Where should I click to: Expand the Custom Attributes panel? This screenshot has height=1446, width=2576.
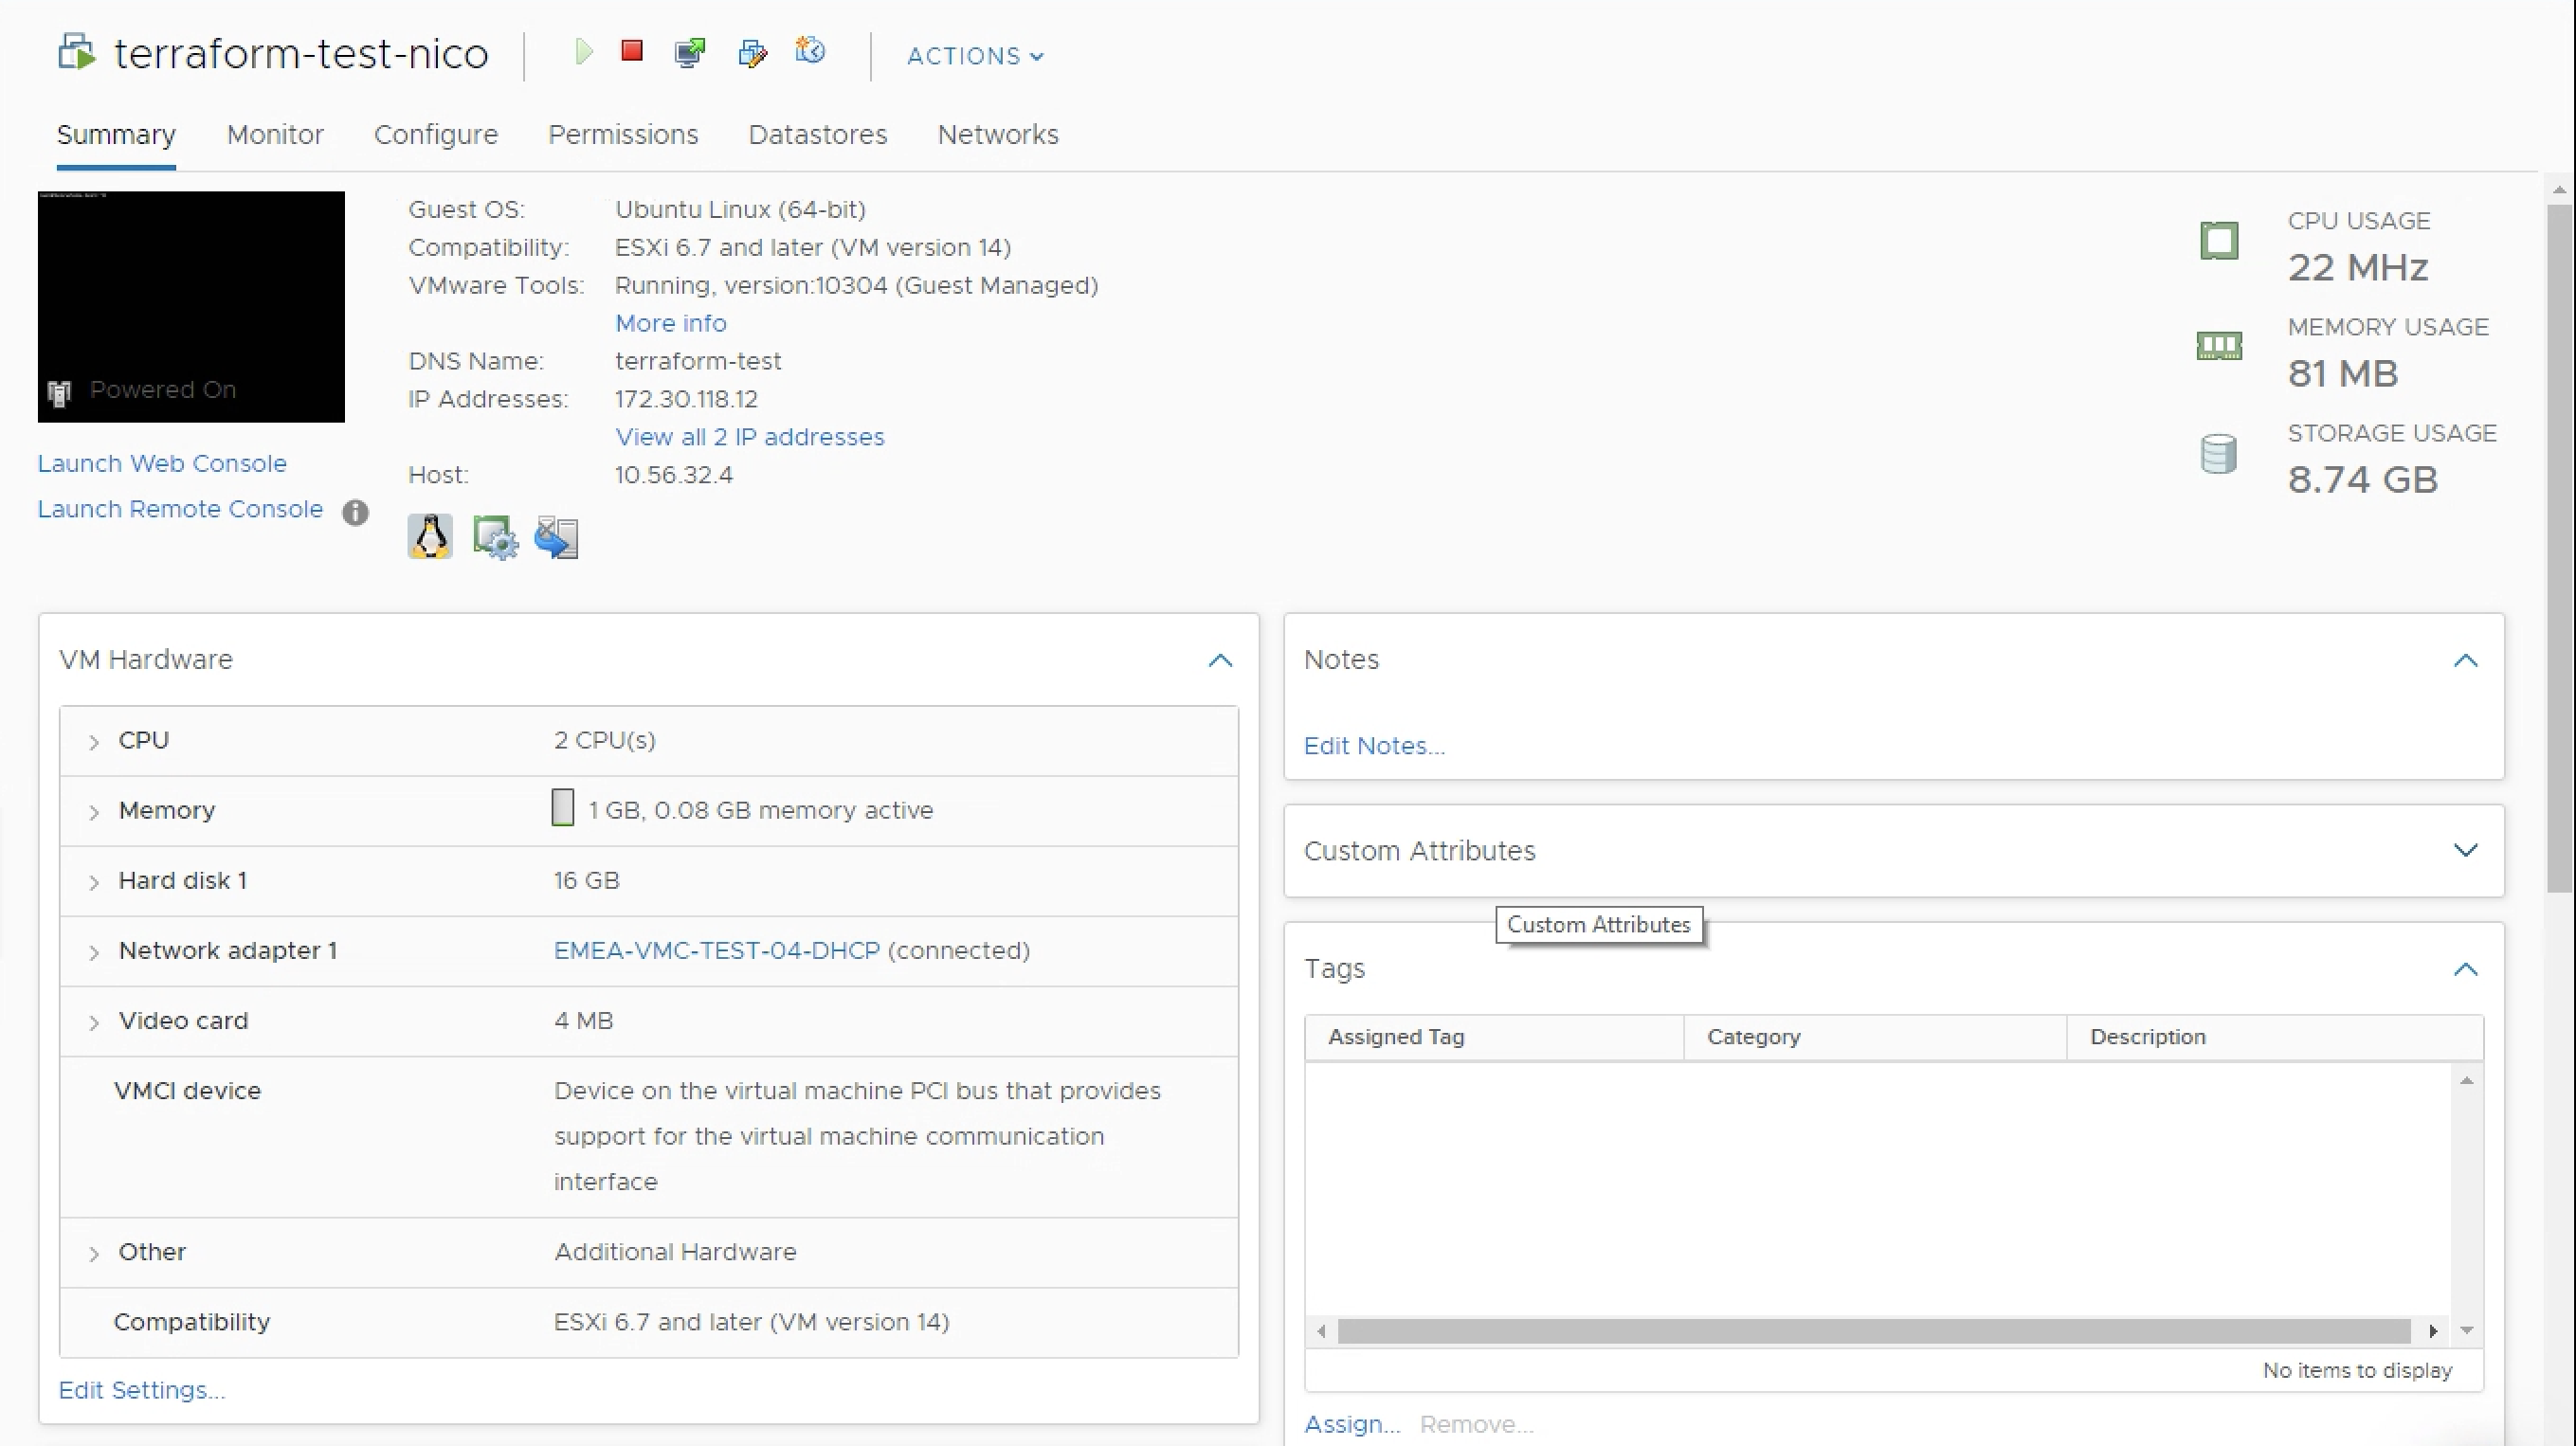2465,851
